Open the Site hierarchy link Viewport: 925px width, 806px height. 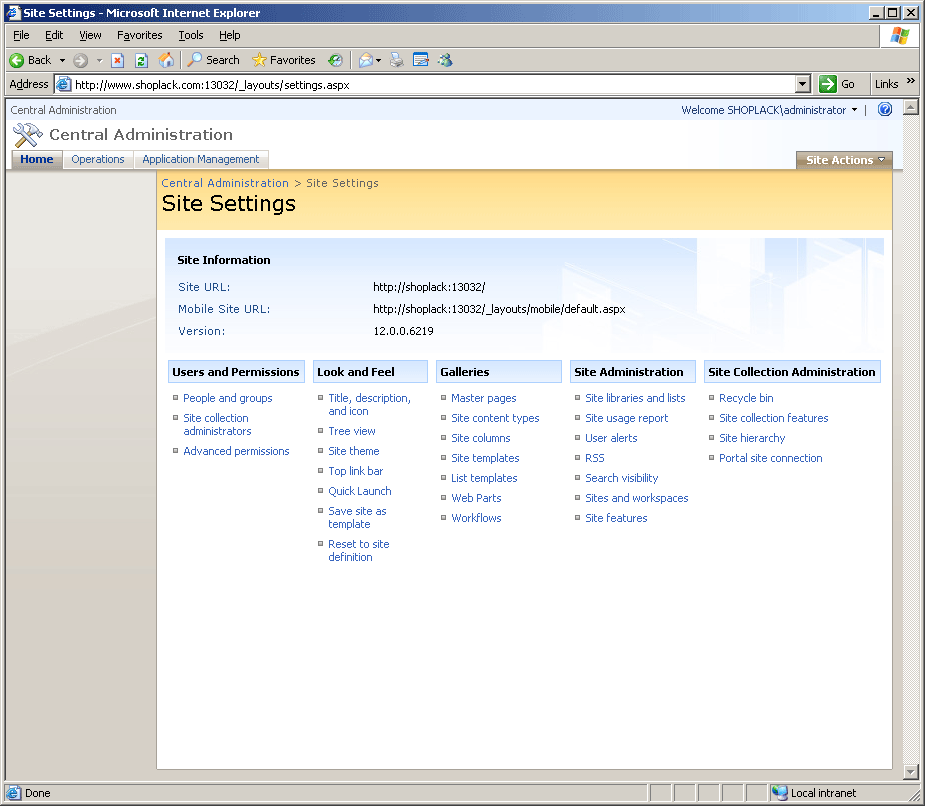coord(752,438)
